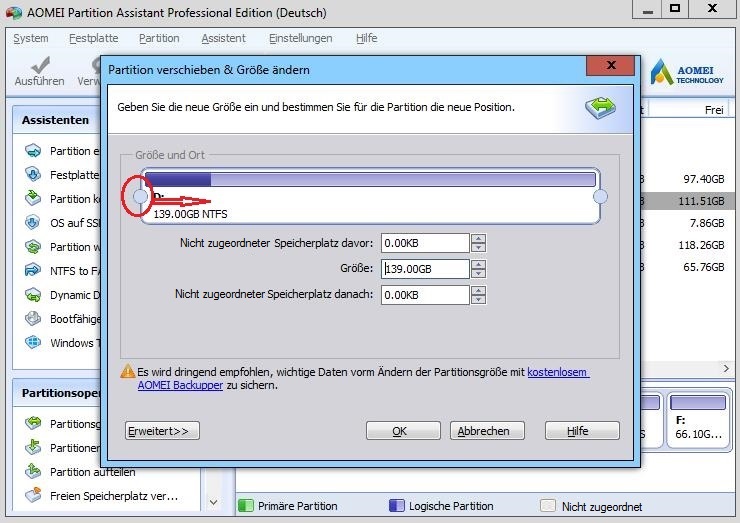Open the Assistent menu
Viewport: 740px width, 523px height.
(223, 38)
